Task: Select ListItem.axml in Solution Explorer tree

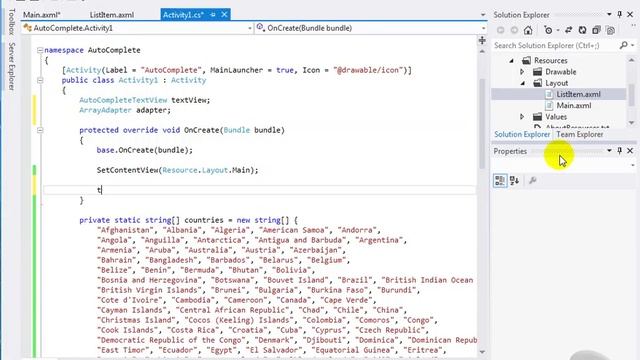Action: 578,94
